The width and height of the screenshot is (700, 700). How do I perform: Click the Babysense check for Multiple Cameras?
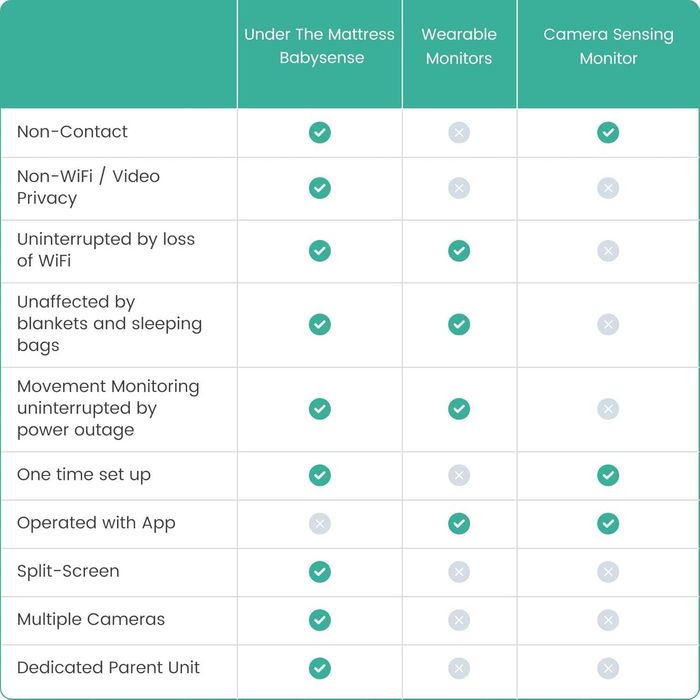click(319, 620)
